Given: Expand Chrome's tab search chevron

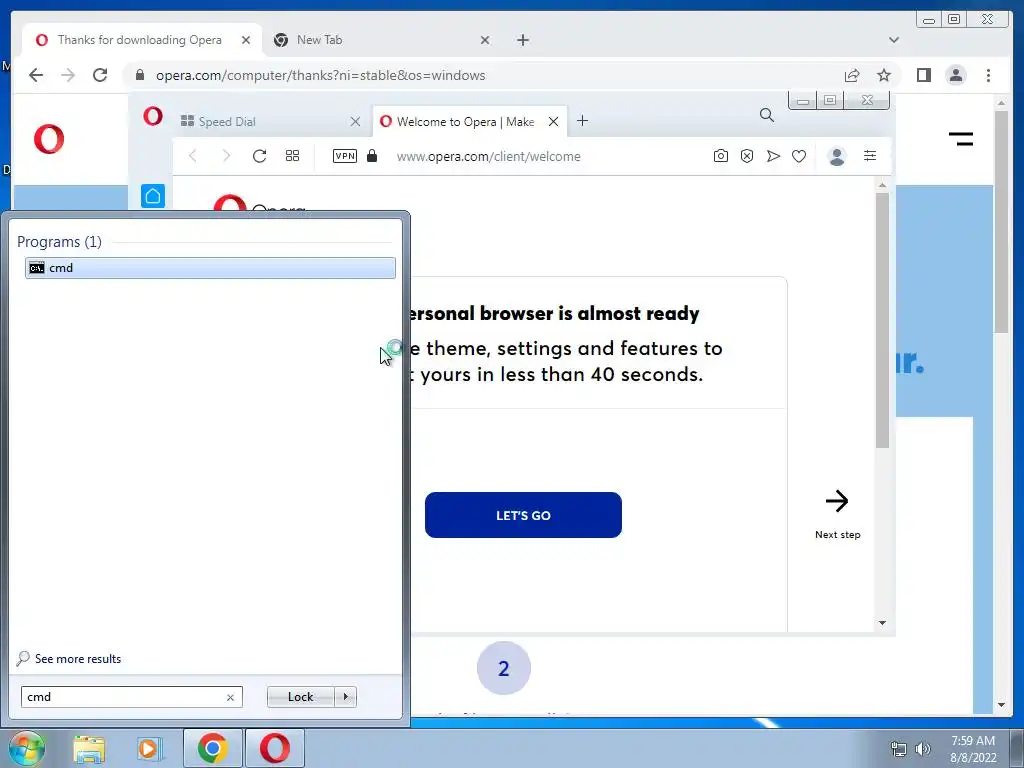Looking at the screenshot, I should pyautogui.click(x=894, y=40).
